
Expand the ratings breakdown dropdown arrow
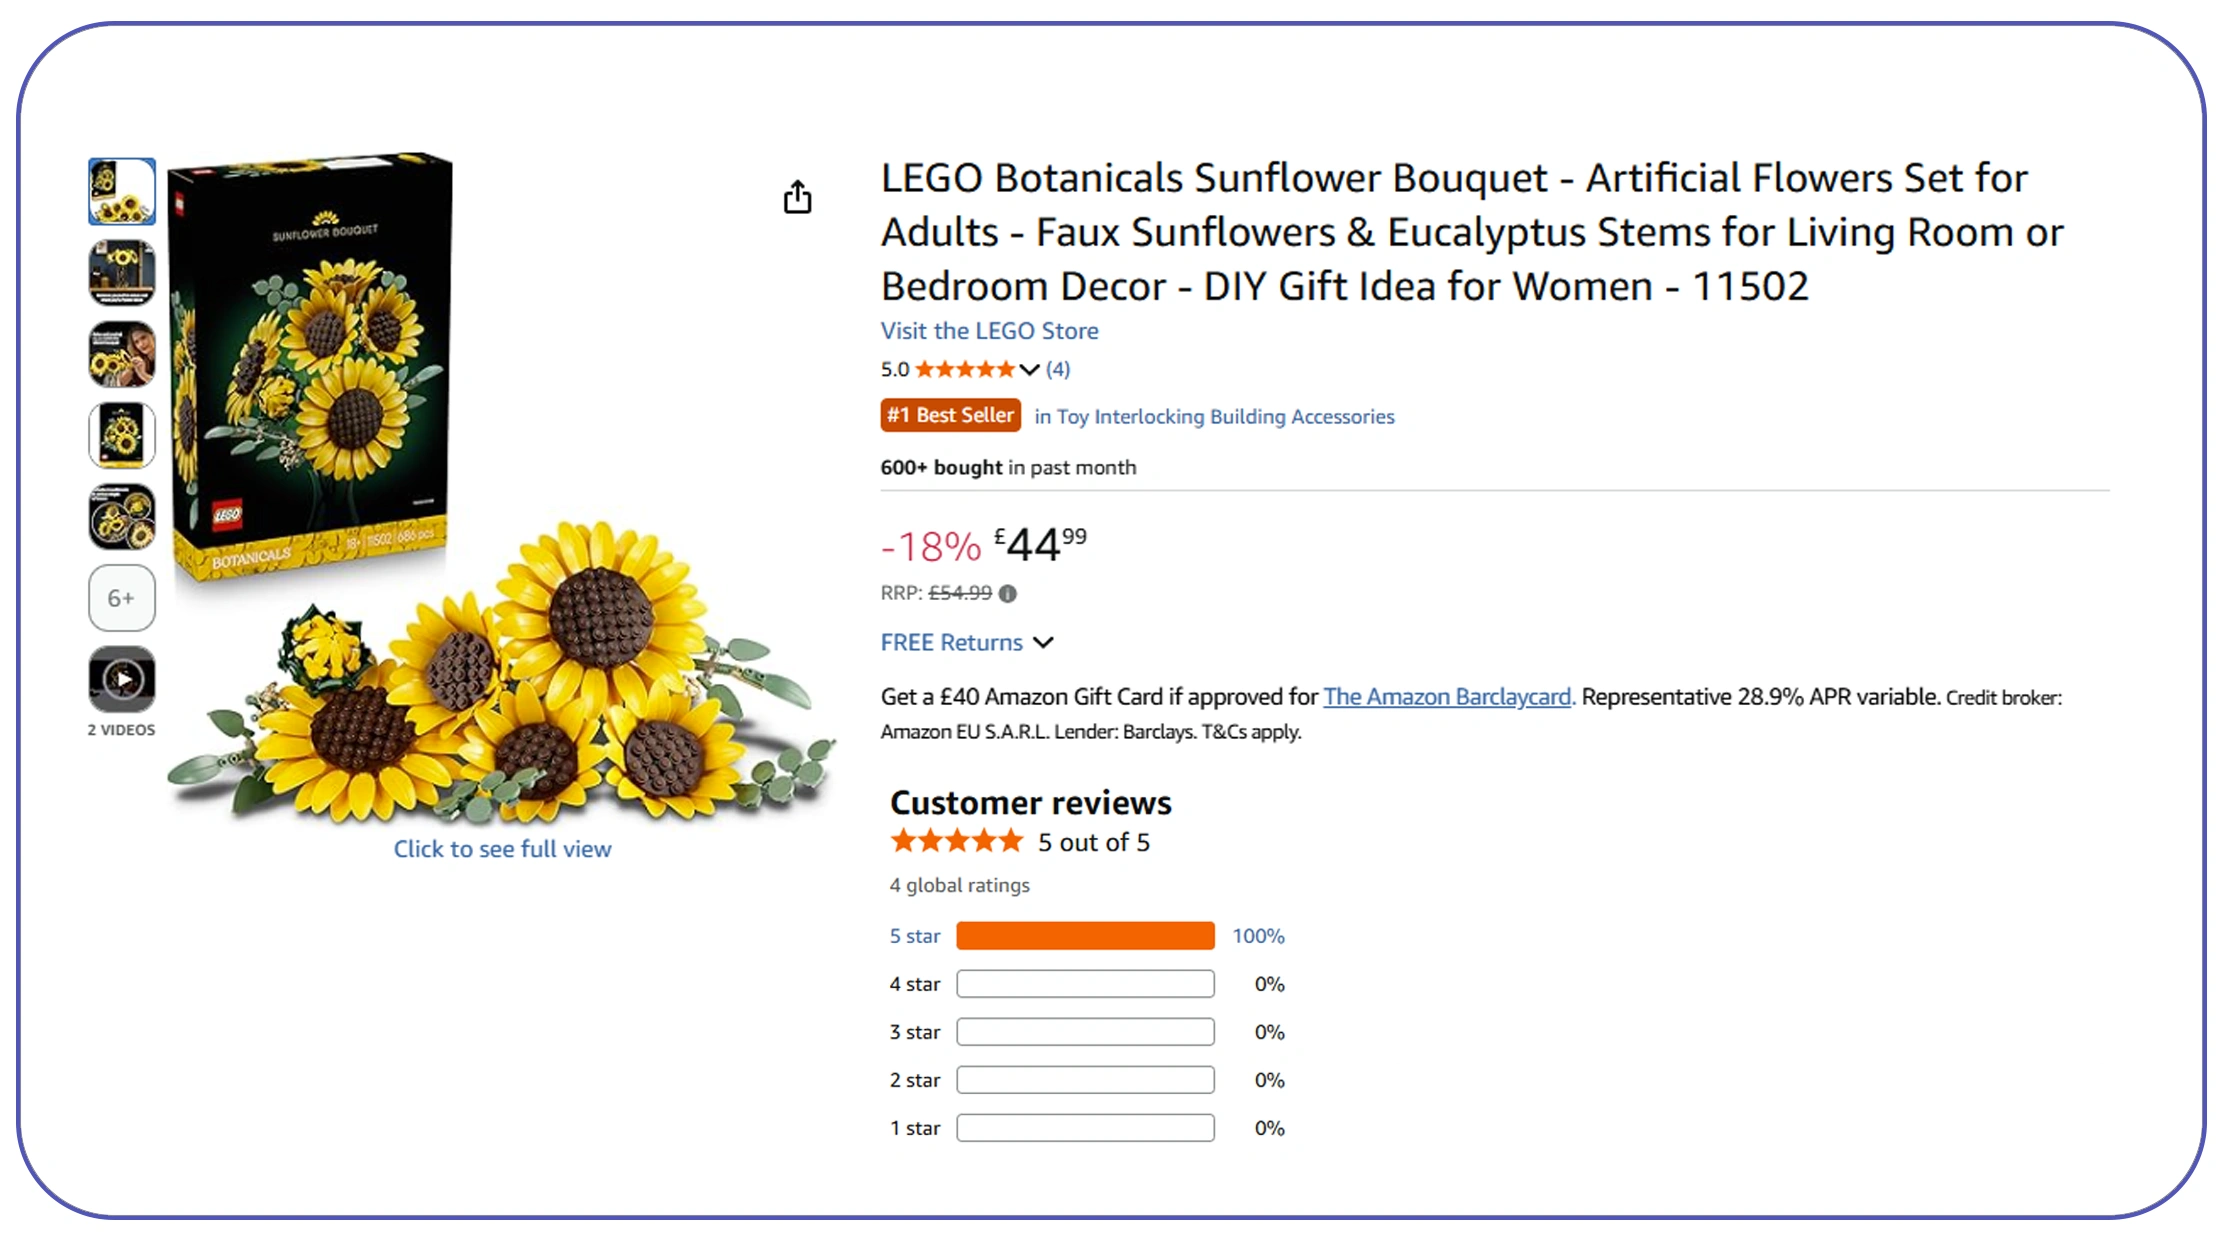coord(1030,369)
